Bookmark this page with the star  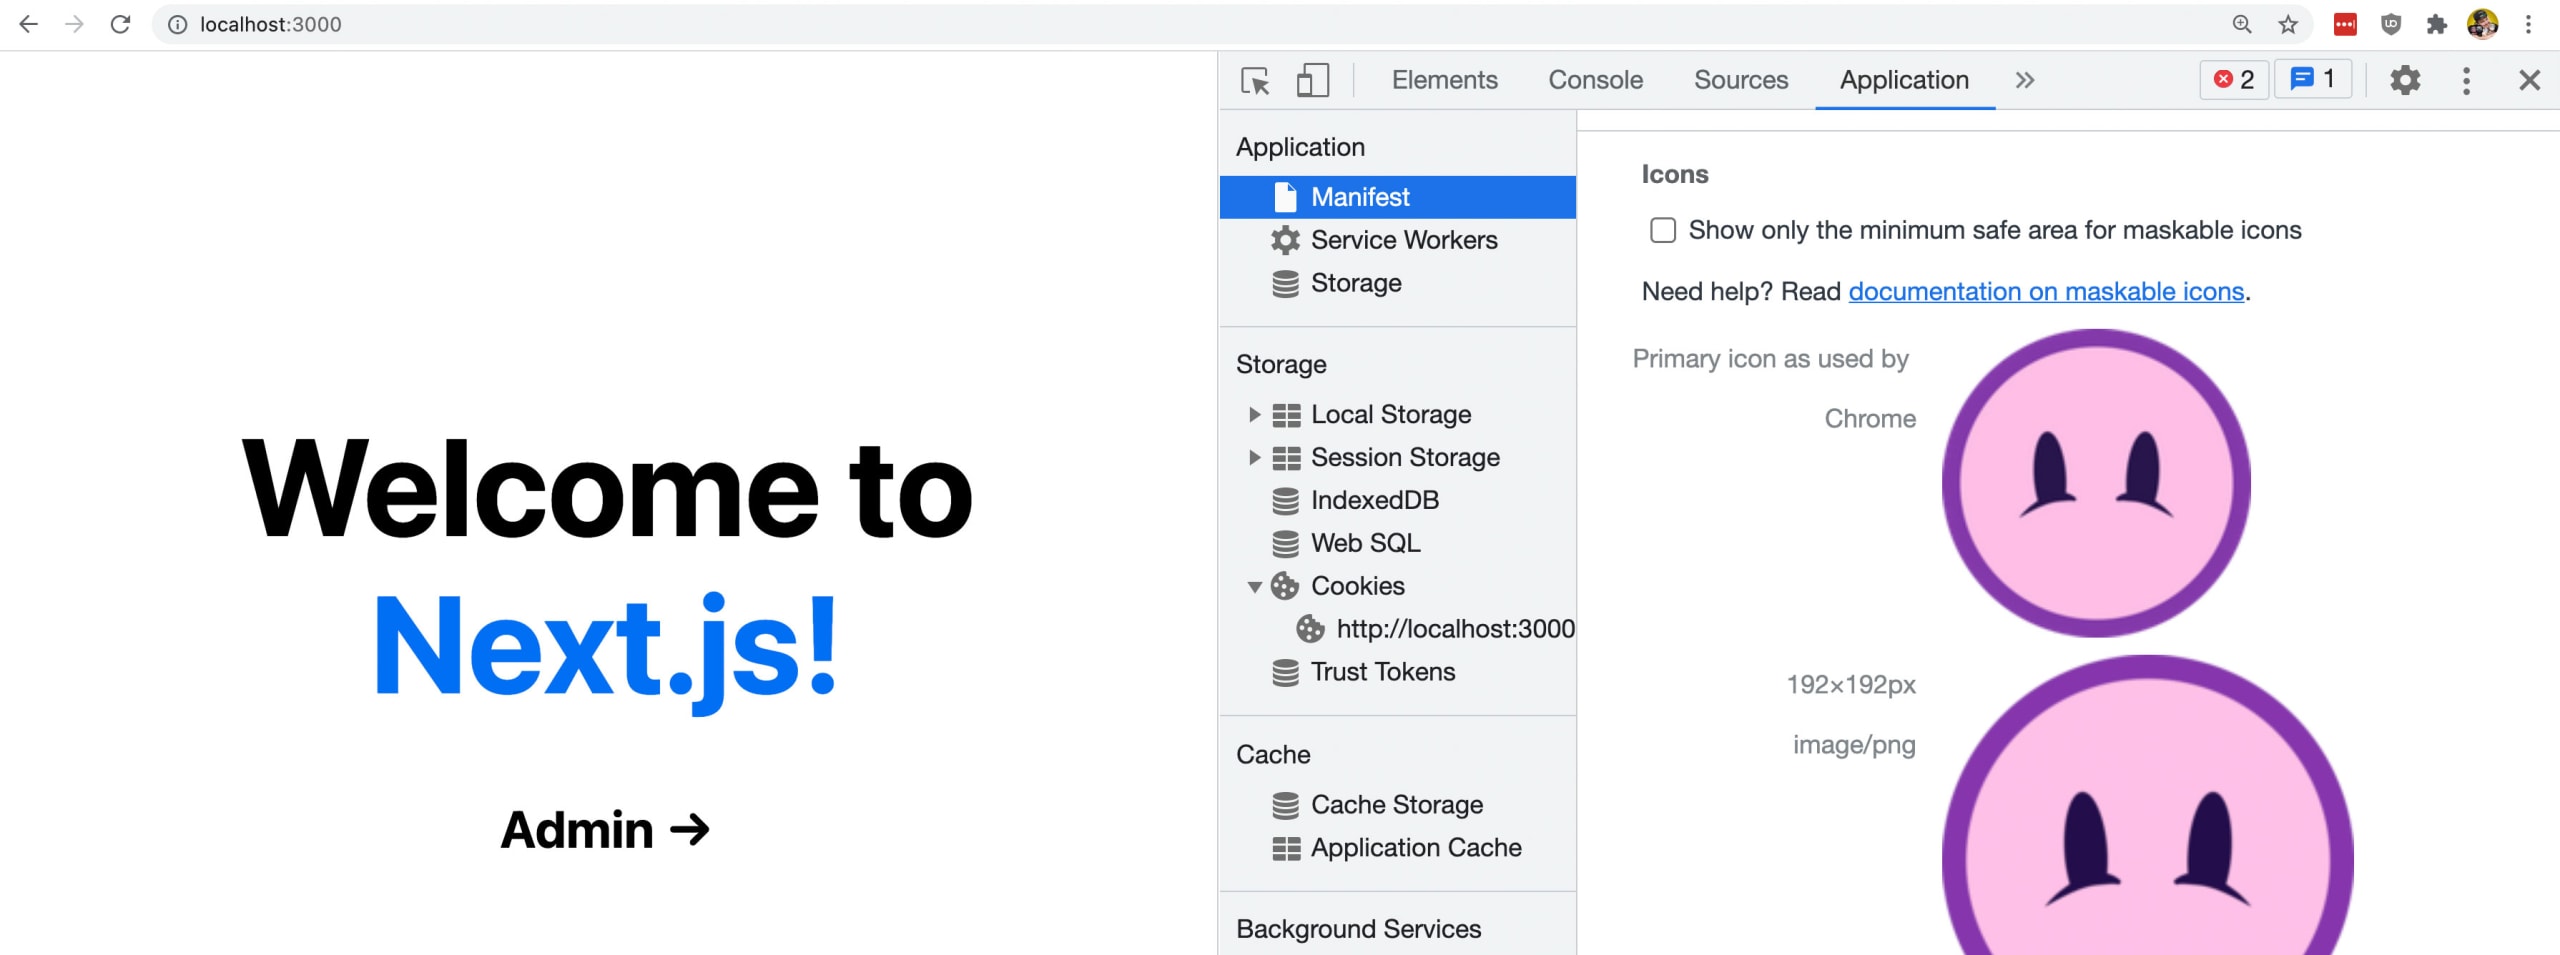pos(2288,24)
